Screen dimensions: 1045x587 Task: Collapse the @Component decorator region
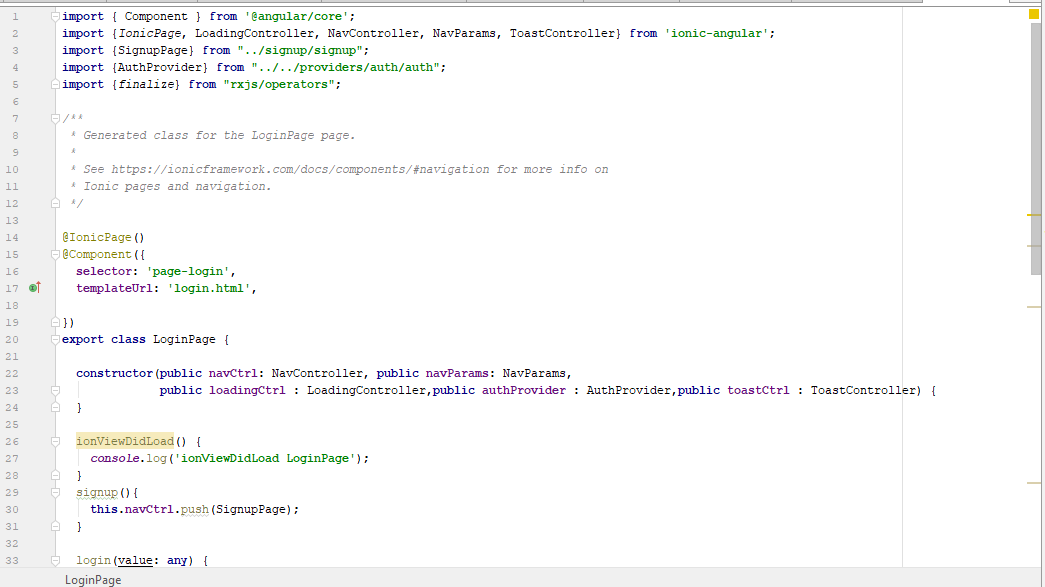57,254
